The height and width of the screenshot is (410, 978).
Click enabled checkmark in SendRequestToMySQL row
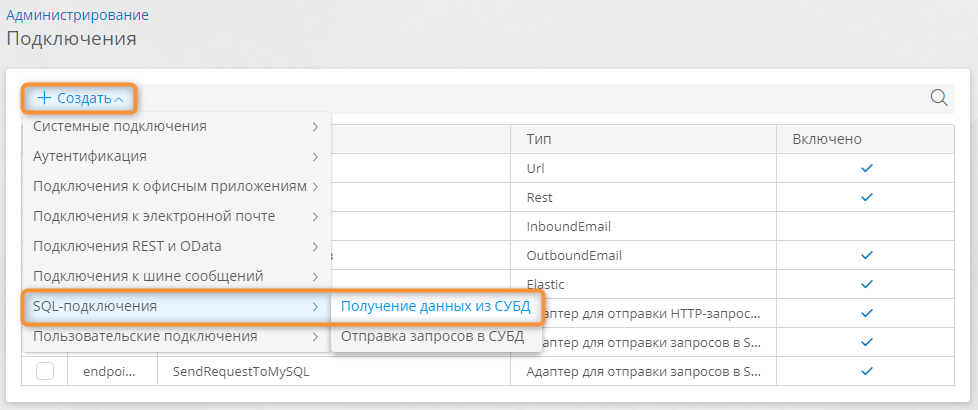(866, 371)
